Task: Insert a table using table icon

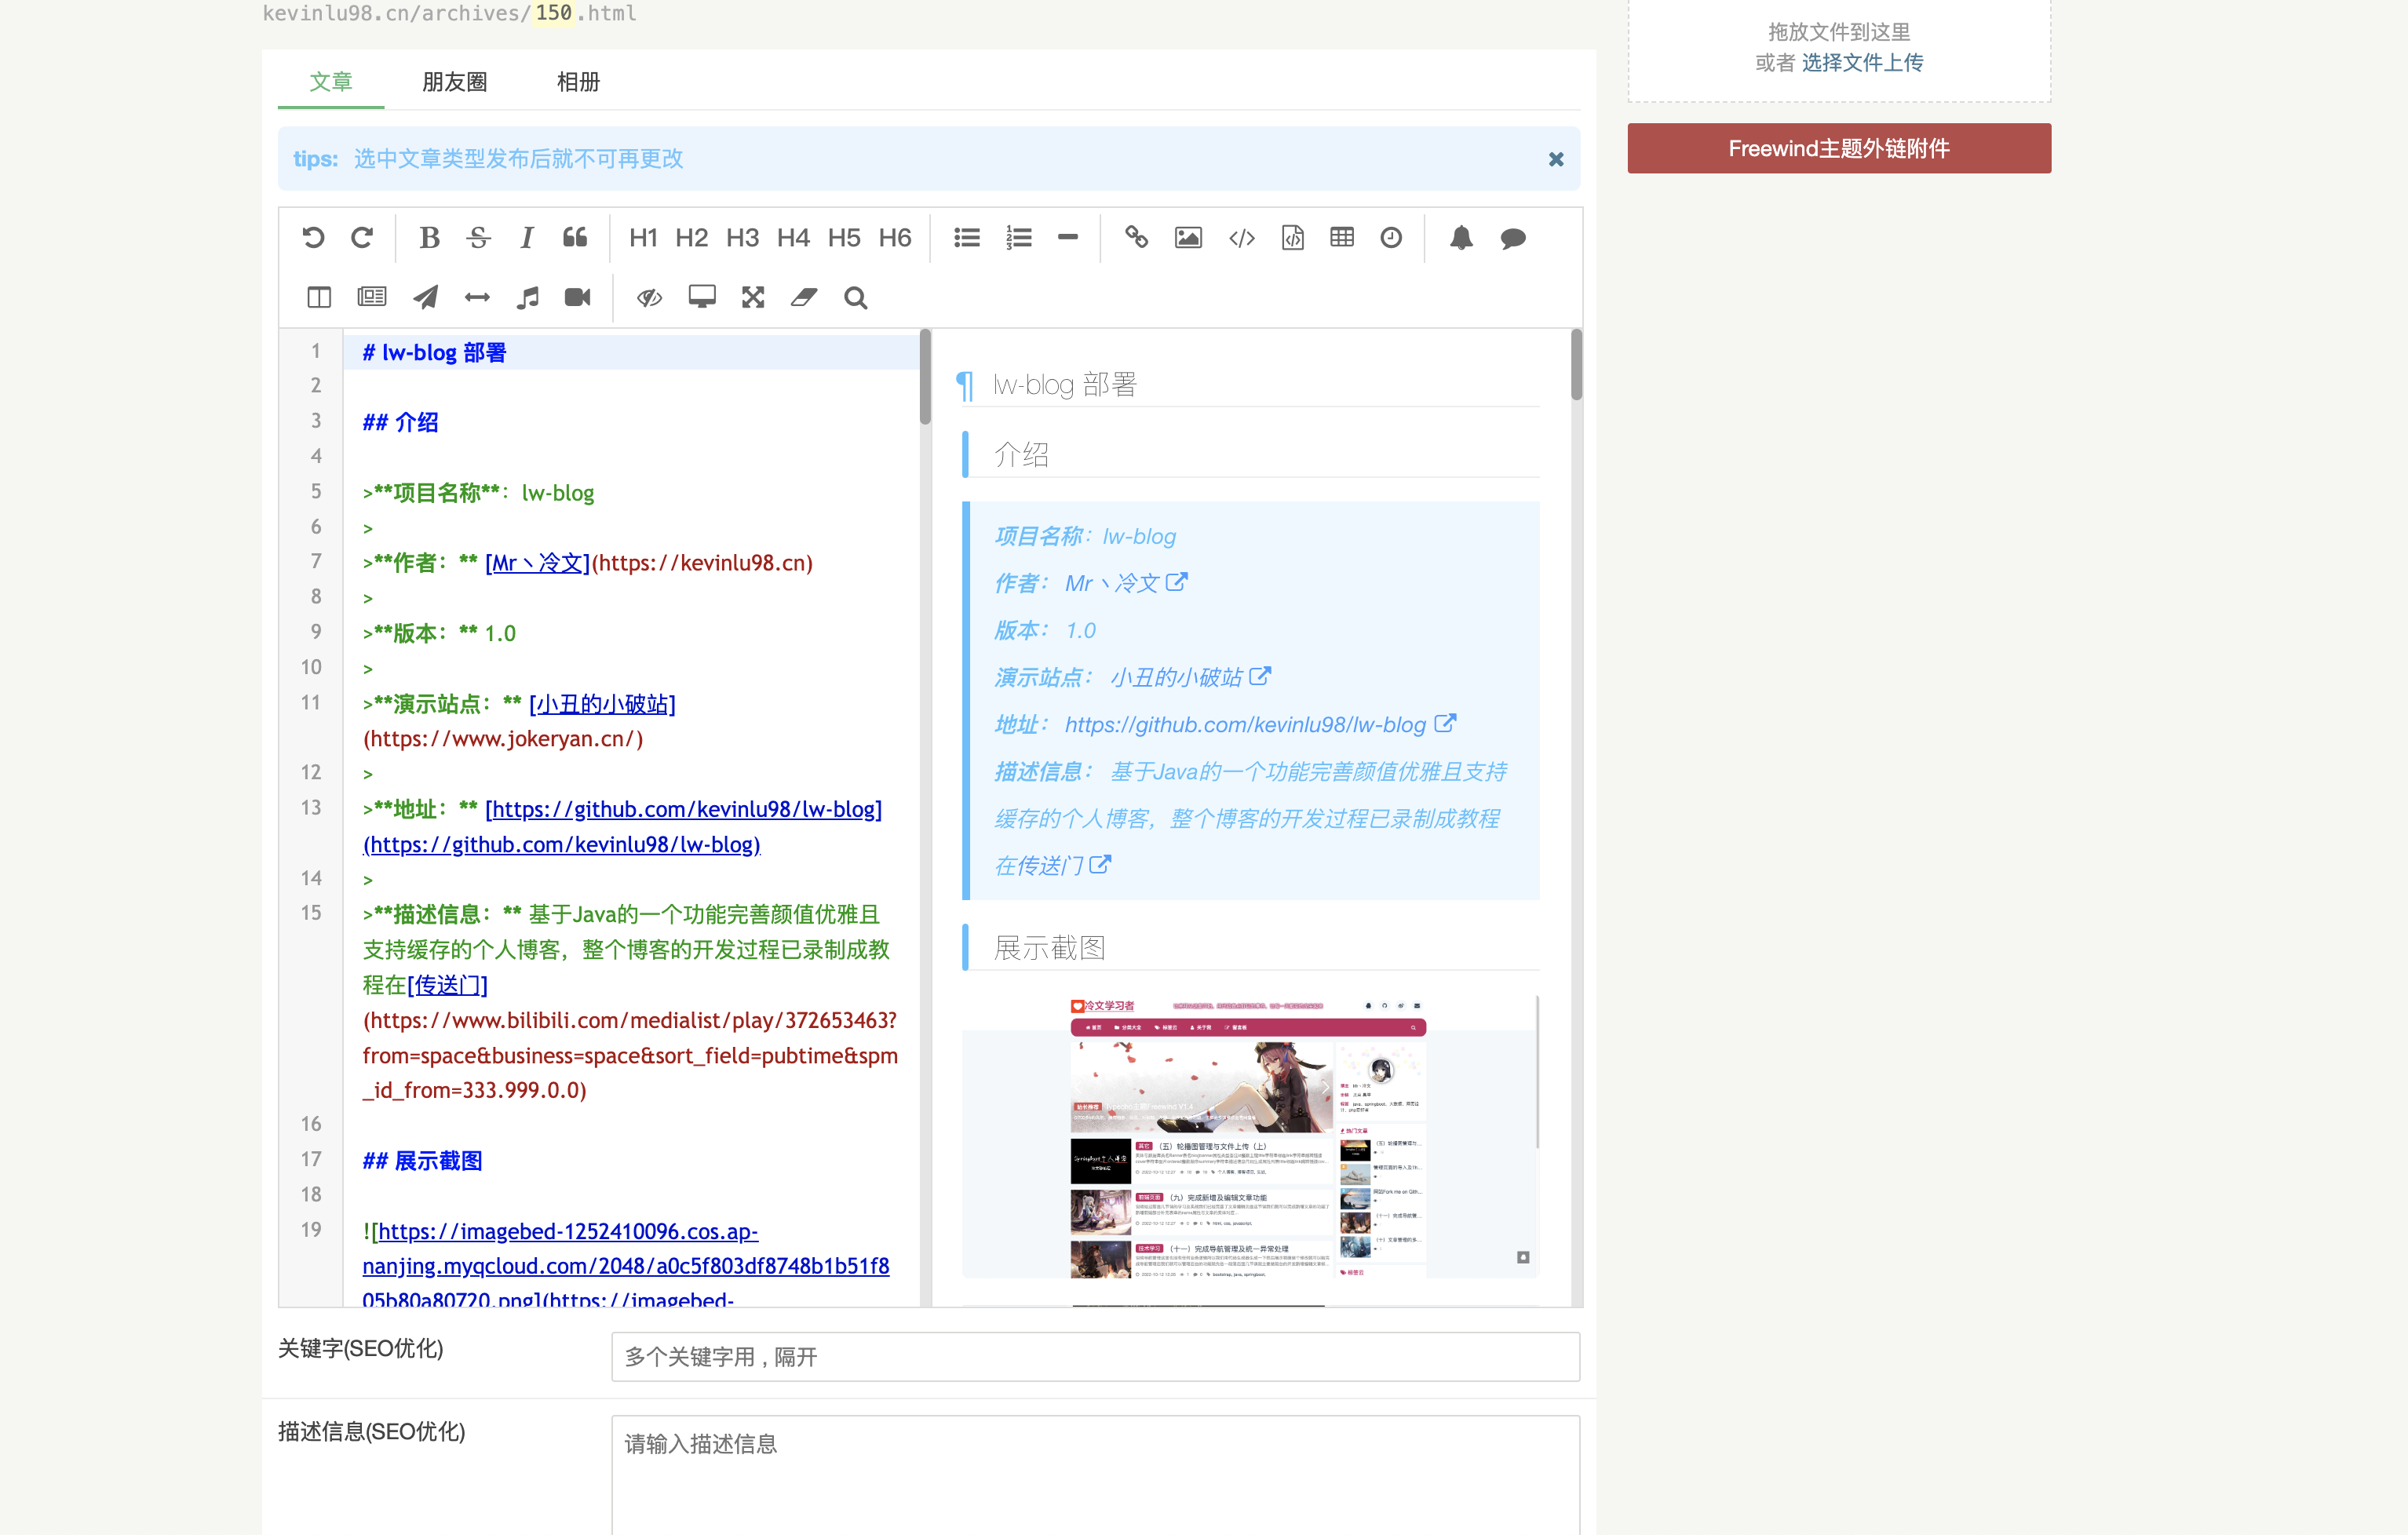Action: (x=1342, y=238)
